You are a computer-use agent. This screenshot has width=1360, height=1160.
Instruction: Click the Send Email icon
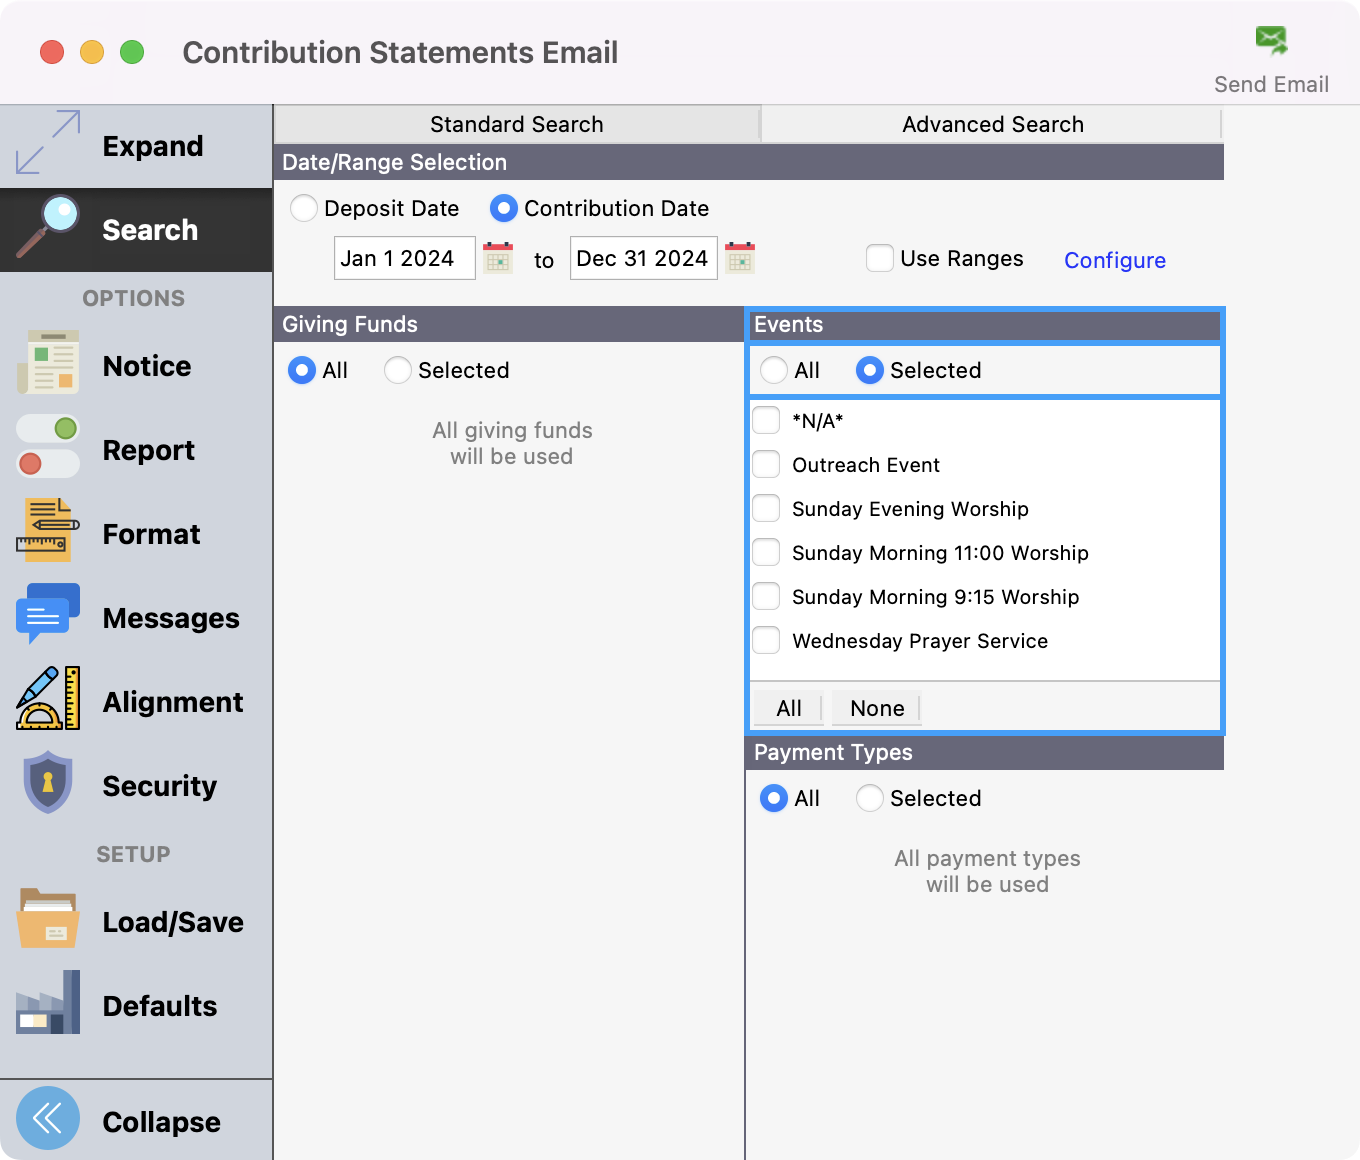click(x=1271, y=42)
